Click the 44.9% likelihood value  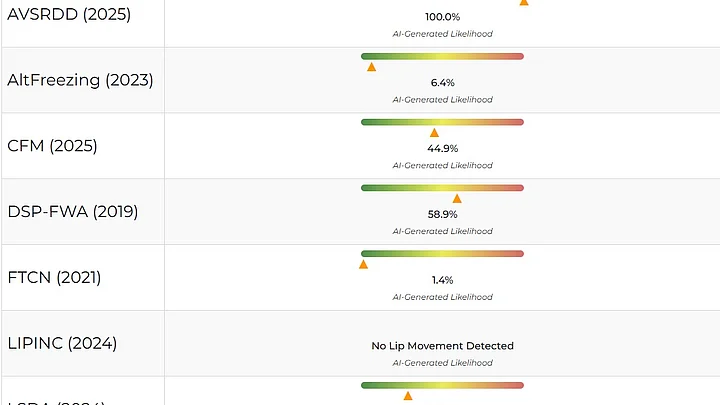click(442, 148)
